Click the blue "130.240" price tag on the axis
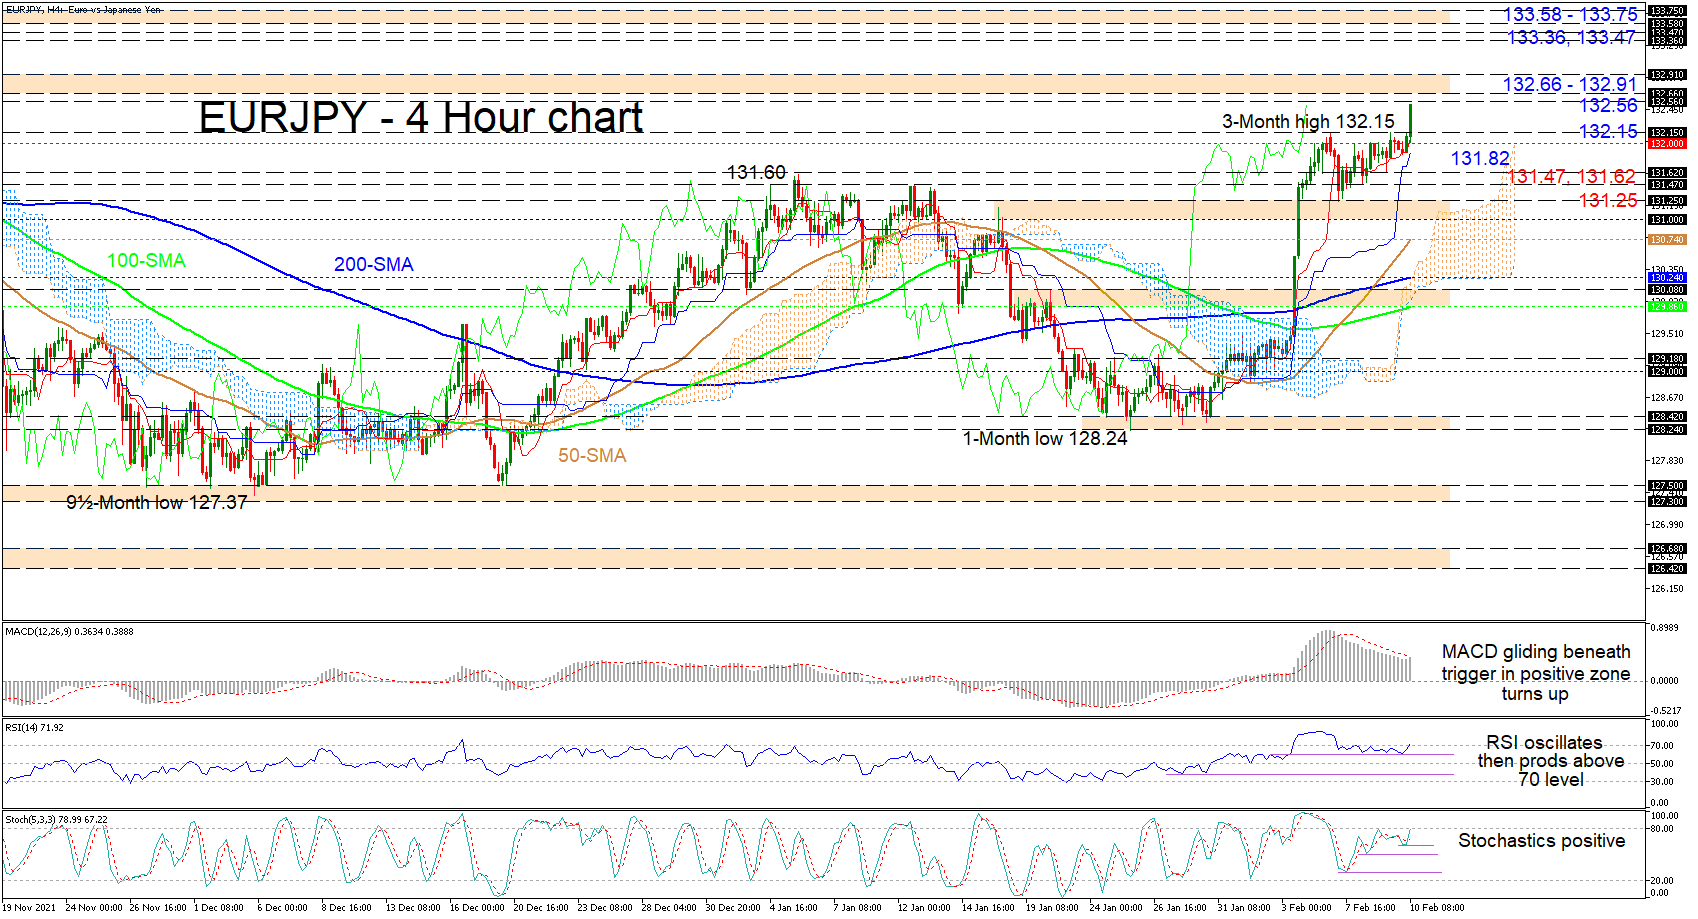 point(1667,277)
